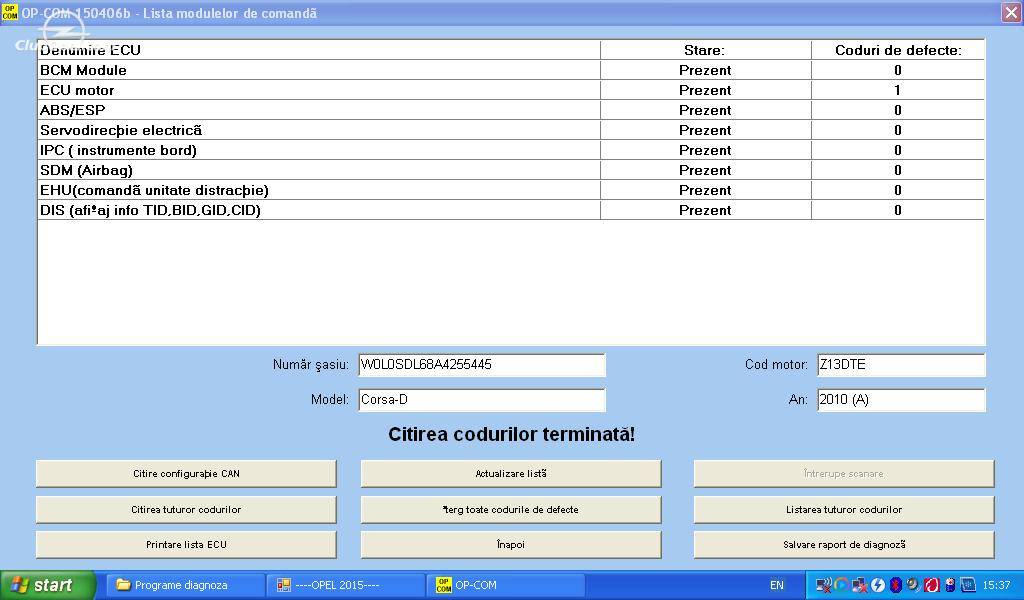Select the ABS/ESP row
The height and width of the screenshot is (600, 1024).
(x=511, y=110)
